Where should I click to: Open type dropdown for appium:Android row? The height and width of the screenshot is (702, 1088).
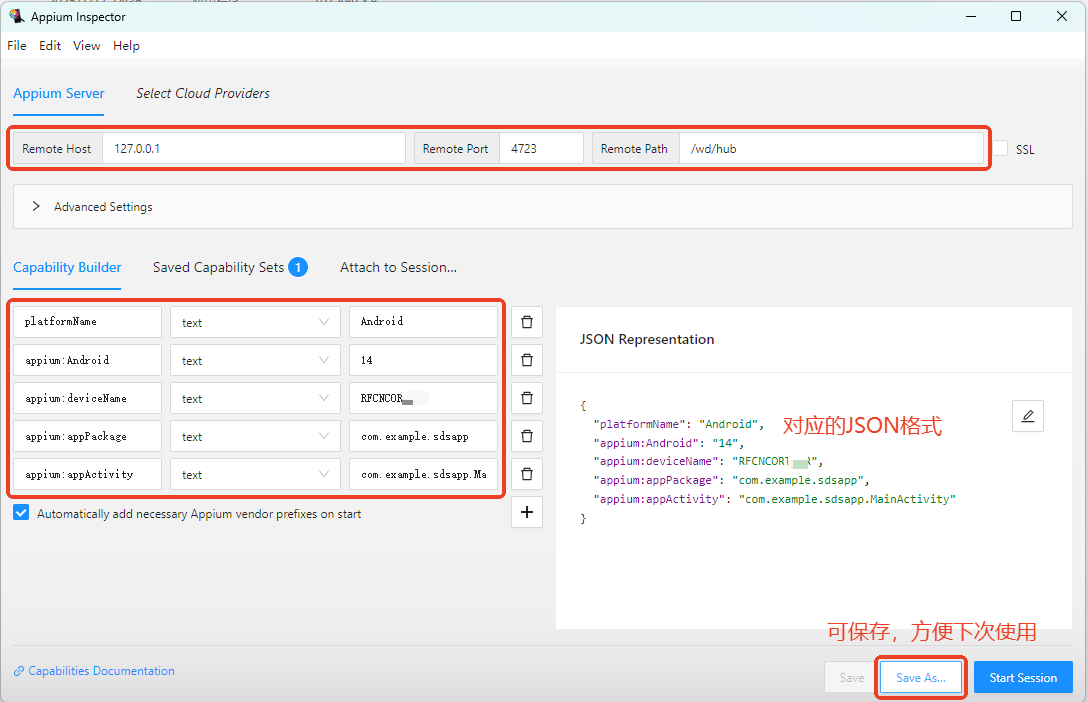point(255,360)
